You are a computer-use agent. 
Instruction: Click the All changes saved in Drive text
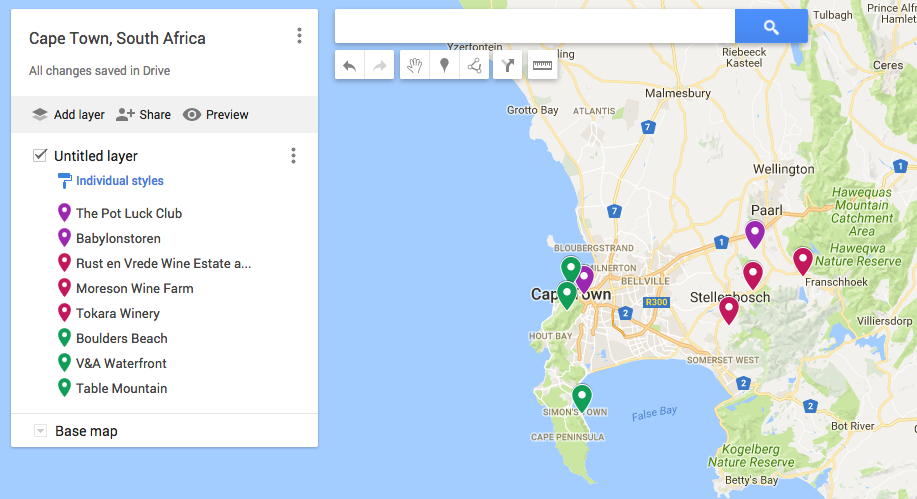(99, 71)
